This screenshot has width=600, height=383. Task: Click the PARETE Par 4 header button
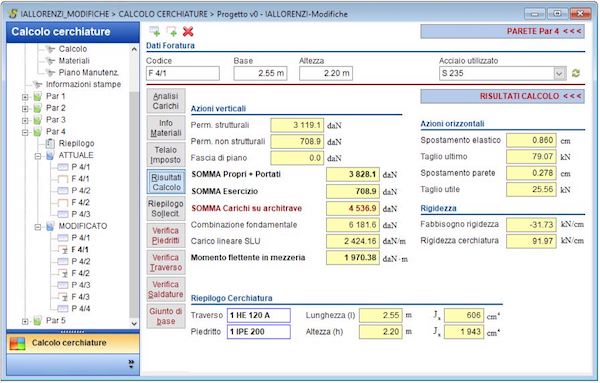[502, 31]
